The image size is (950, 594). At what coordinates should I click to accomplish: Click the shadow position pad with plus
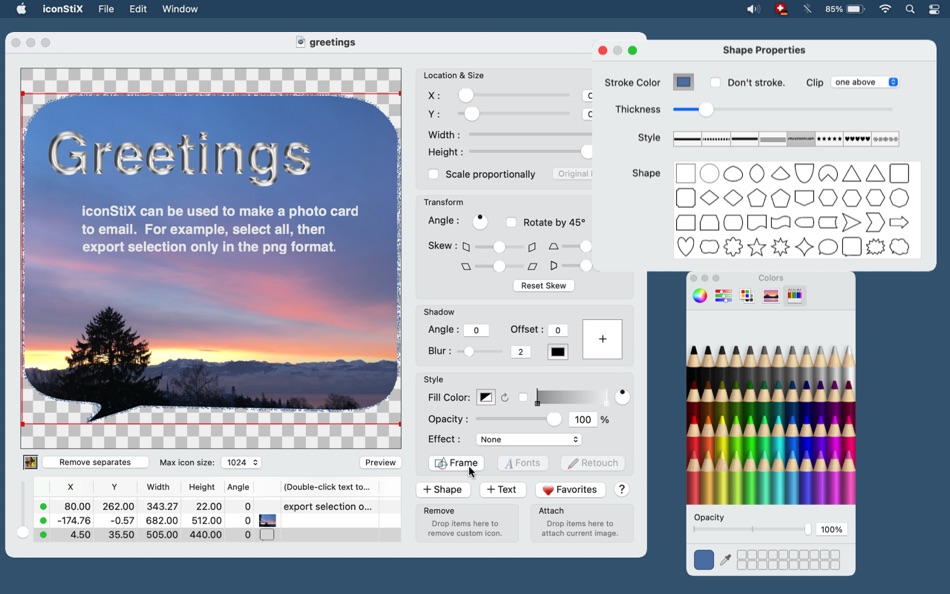coord(602,339)
